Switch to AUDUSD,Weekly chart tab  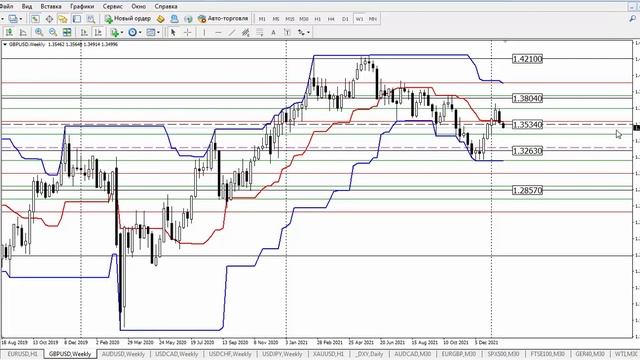[123, 354]
